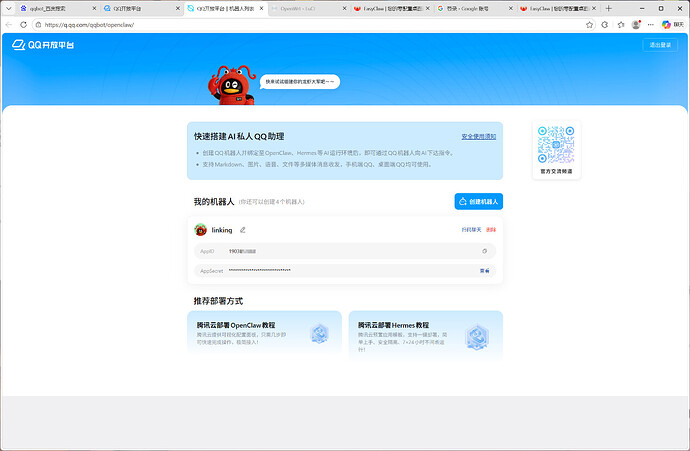Open the browser profile avatar

[636, 25]
